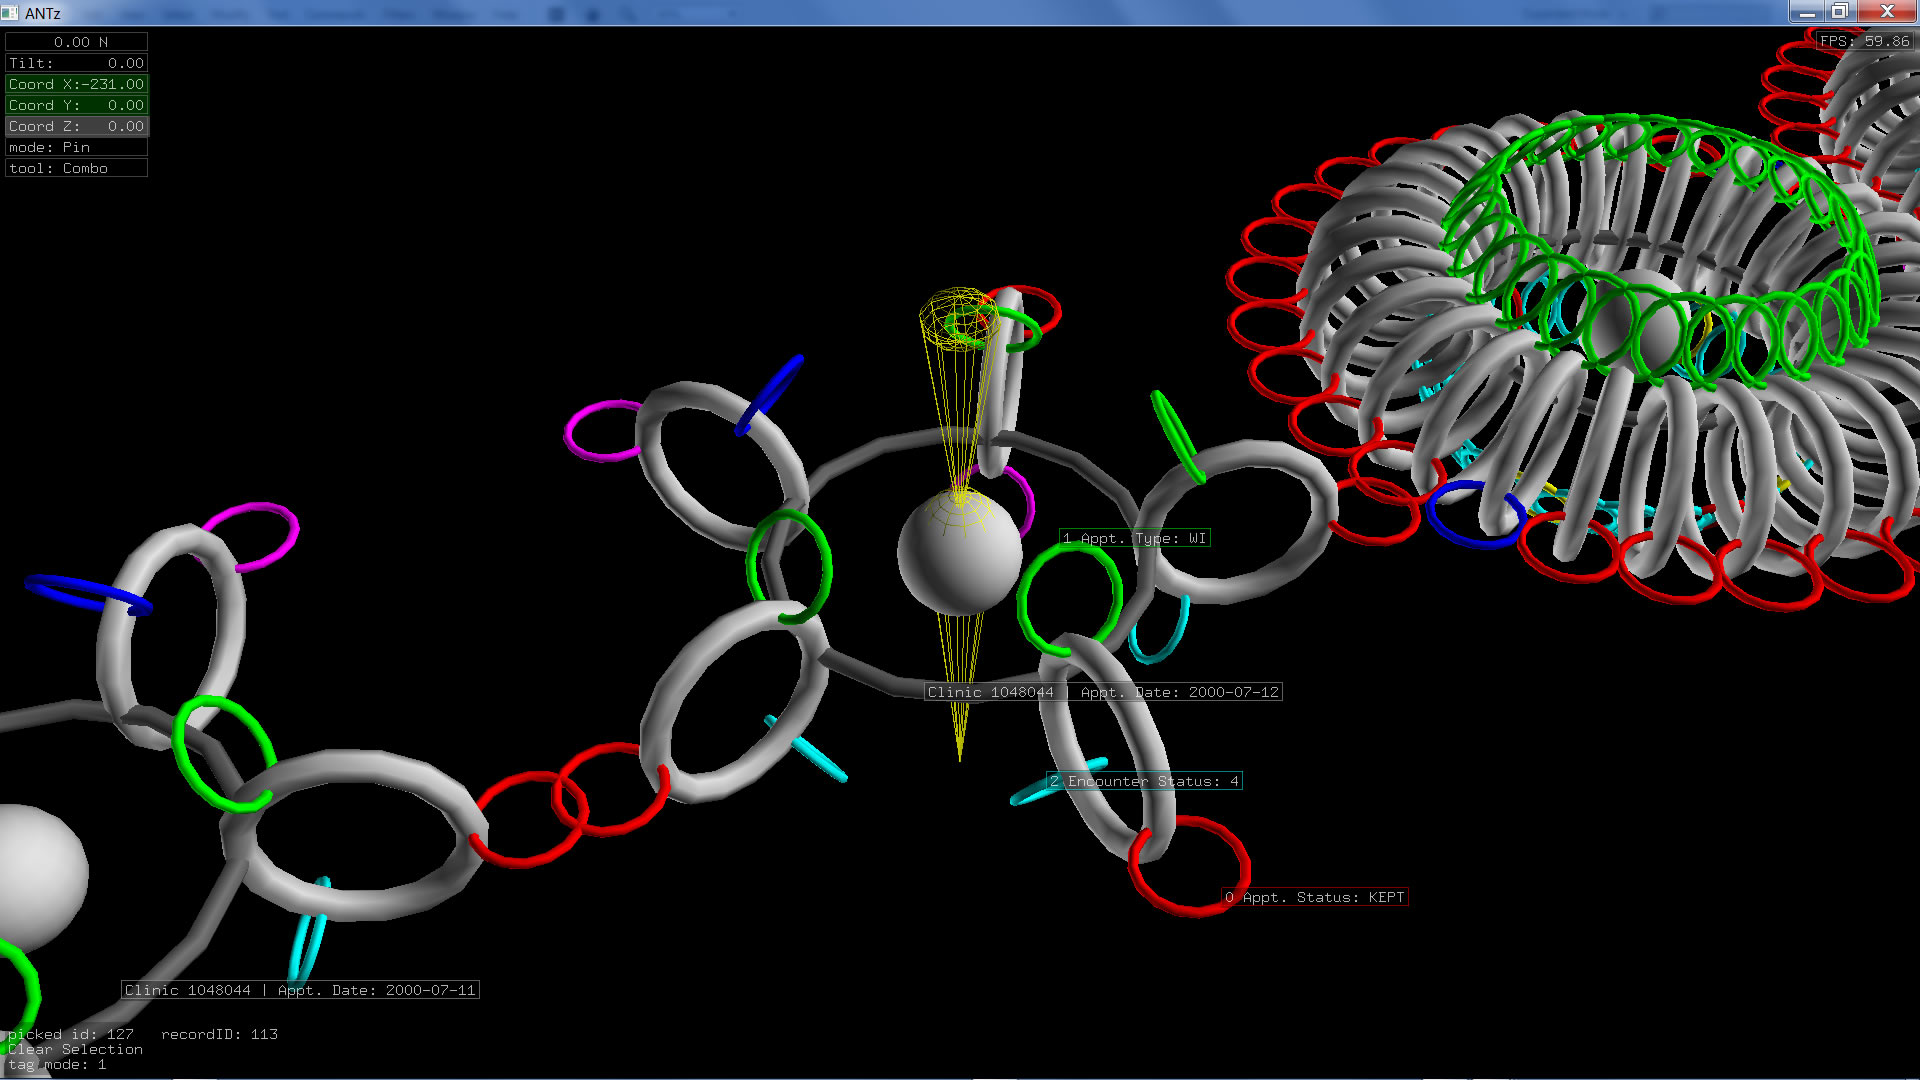
Task: Select the Encounter Status: 4 tag
Action: [x=1144, y=781]
